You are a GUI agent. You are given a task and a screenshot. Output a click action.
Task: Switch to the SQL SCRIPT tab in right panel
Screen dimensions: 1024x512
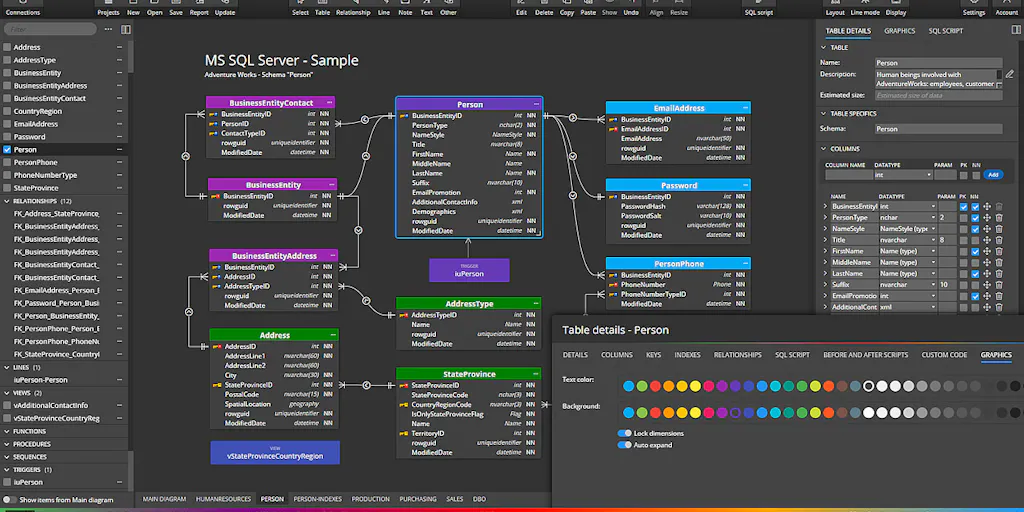pos(946,31)
